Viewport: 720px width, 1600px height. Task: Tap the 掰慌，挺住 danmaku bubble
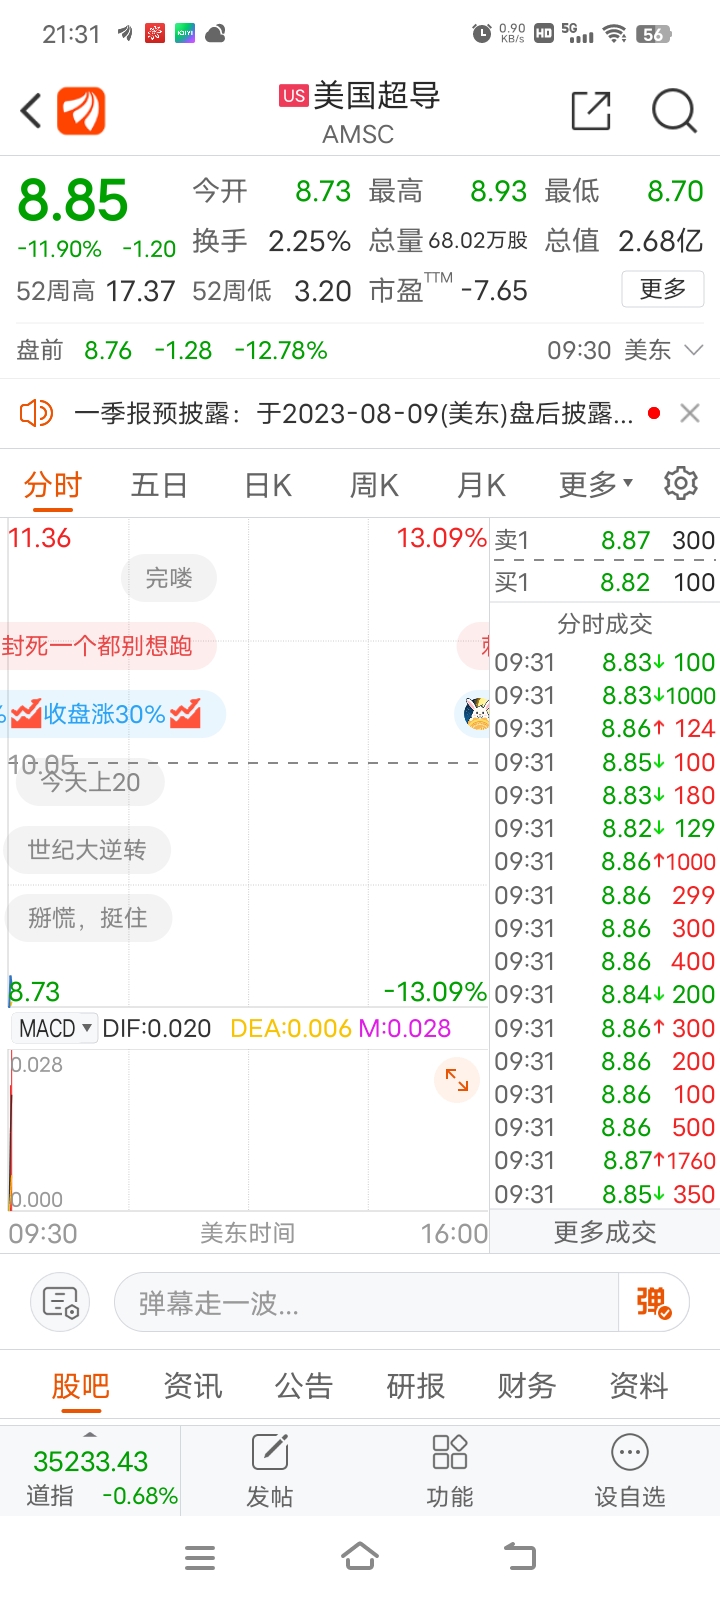tap(88, 918)
